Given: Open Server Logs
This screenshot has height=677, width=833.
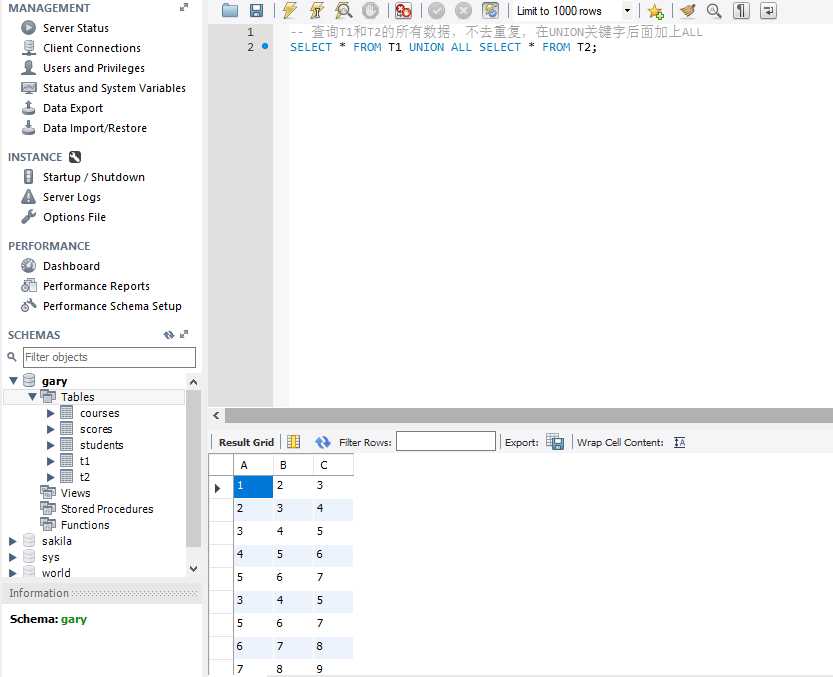Looking at the screenshot, I should tap(72, 197).
